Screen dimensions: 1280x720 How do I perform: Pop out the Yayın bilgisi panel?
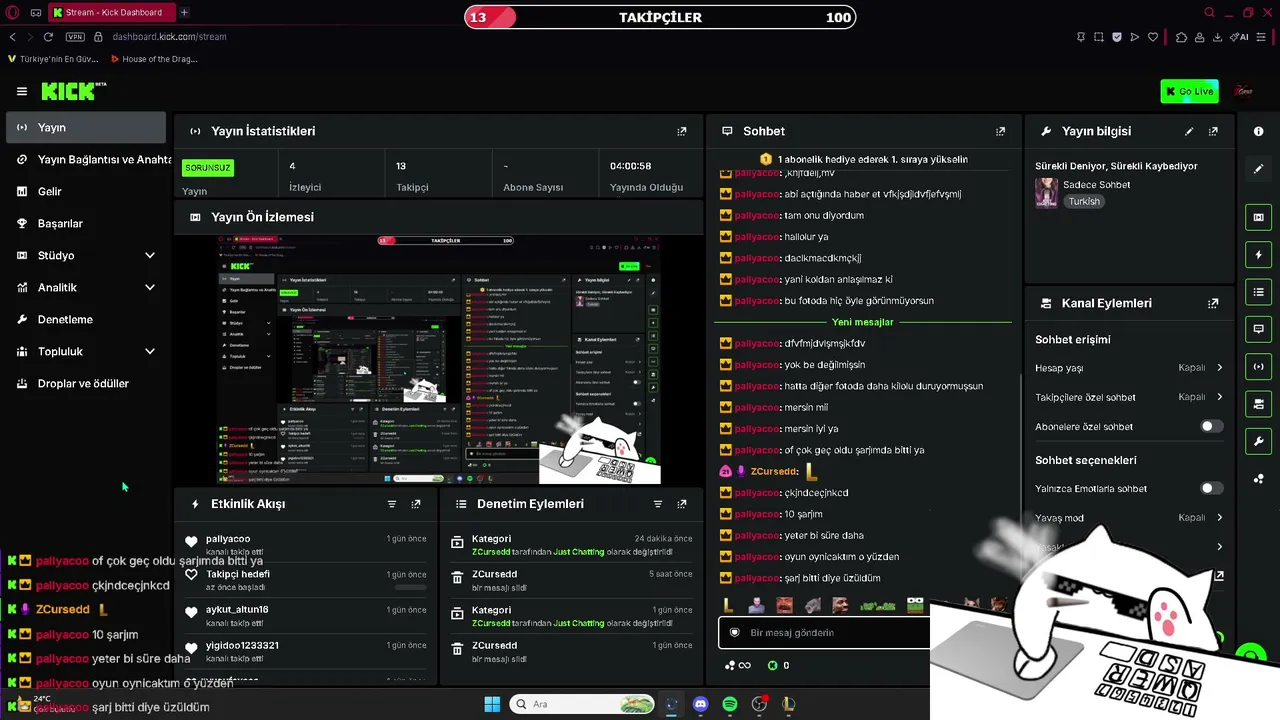1213,131
